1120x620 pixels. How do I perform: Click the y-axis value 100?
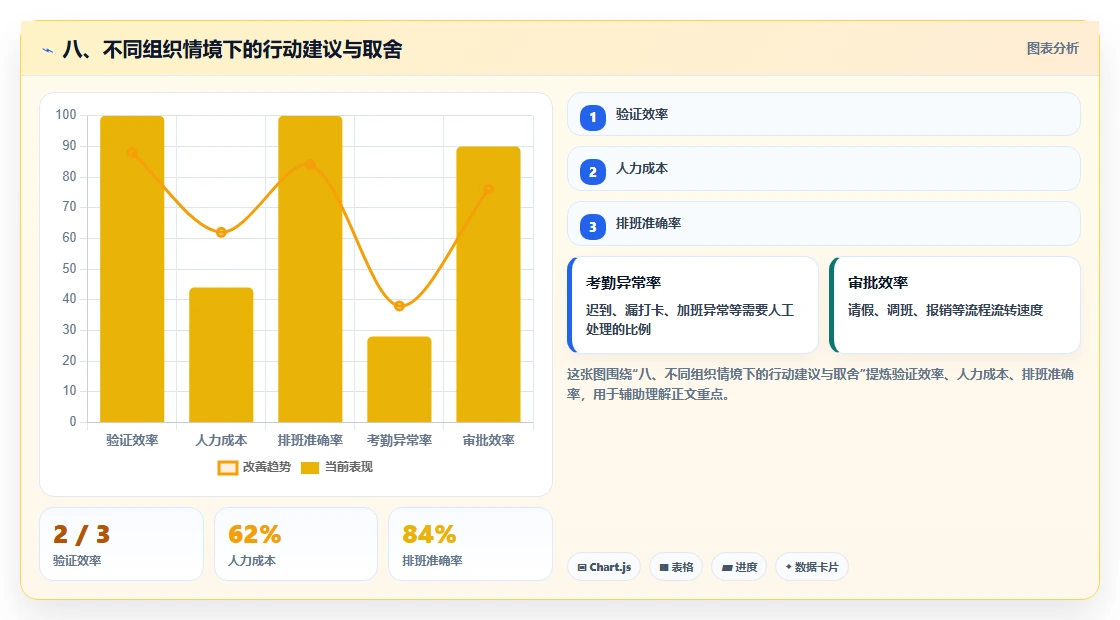[66, 114]
